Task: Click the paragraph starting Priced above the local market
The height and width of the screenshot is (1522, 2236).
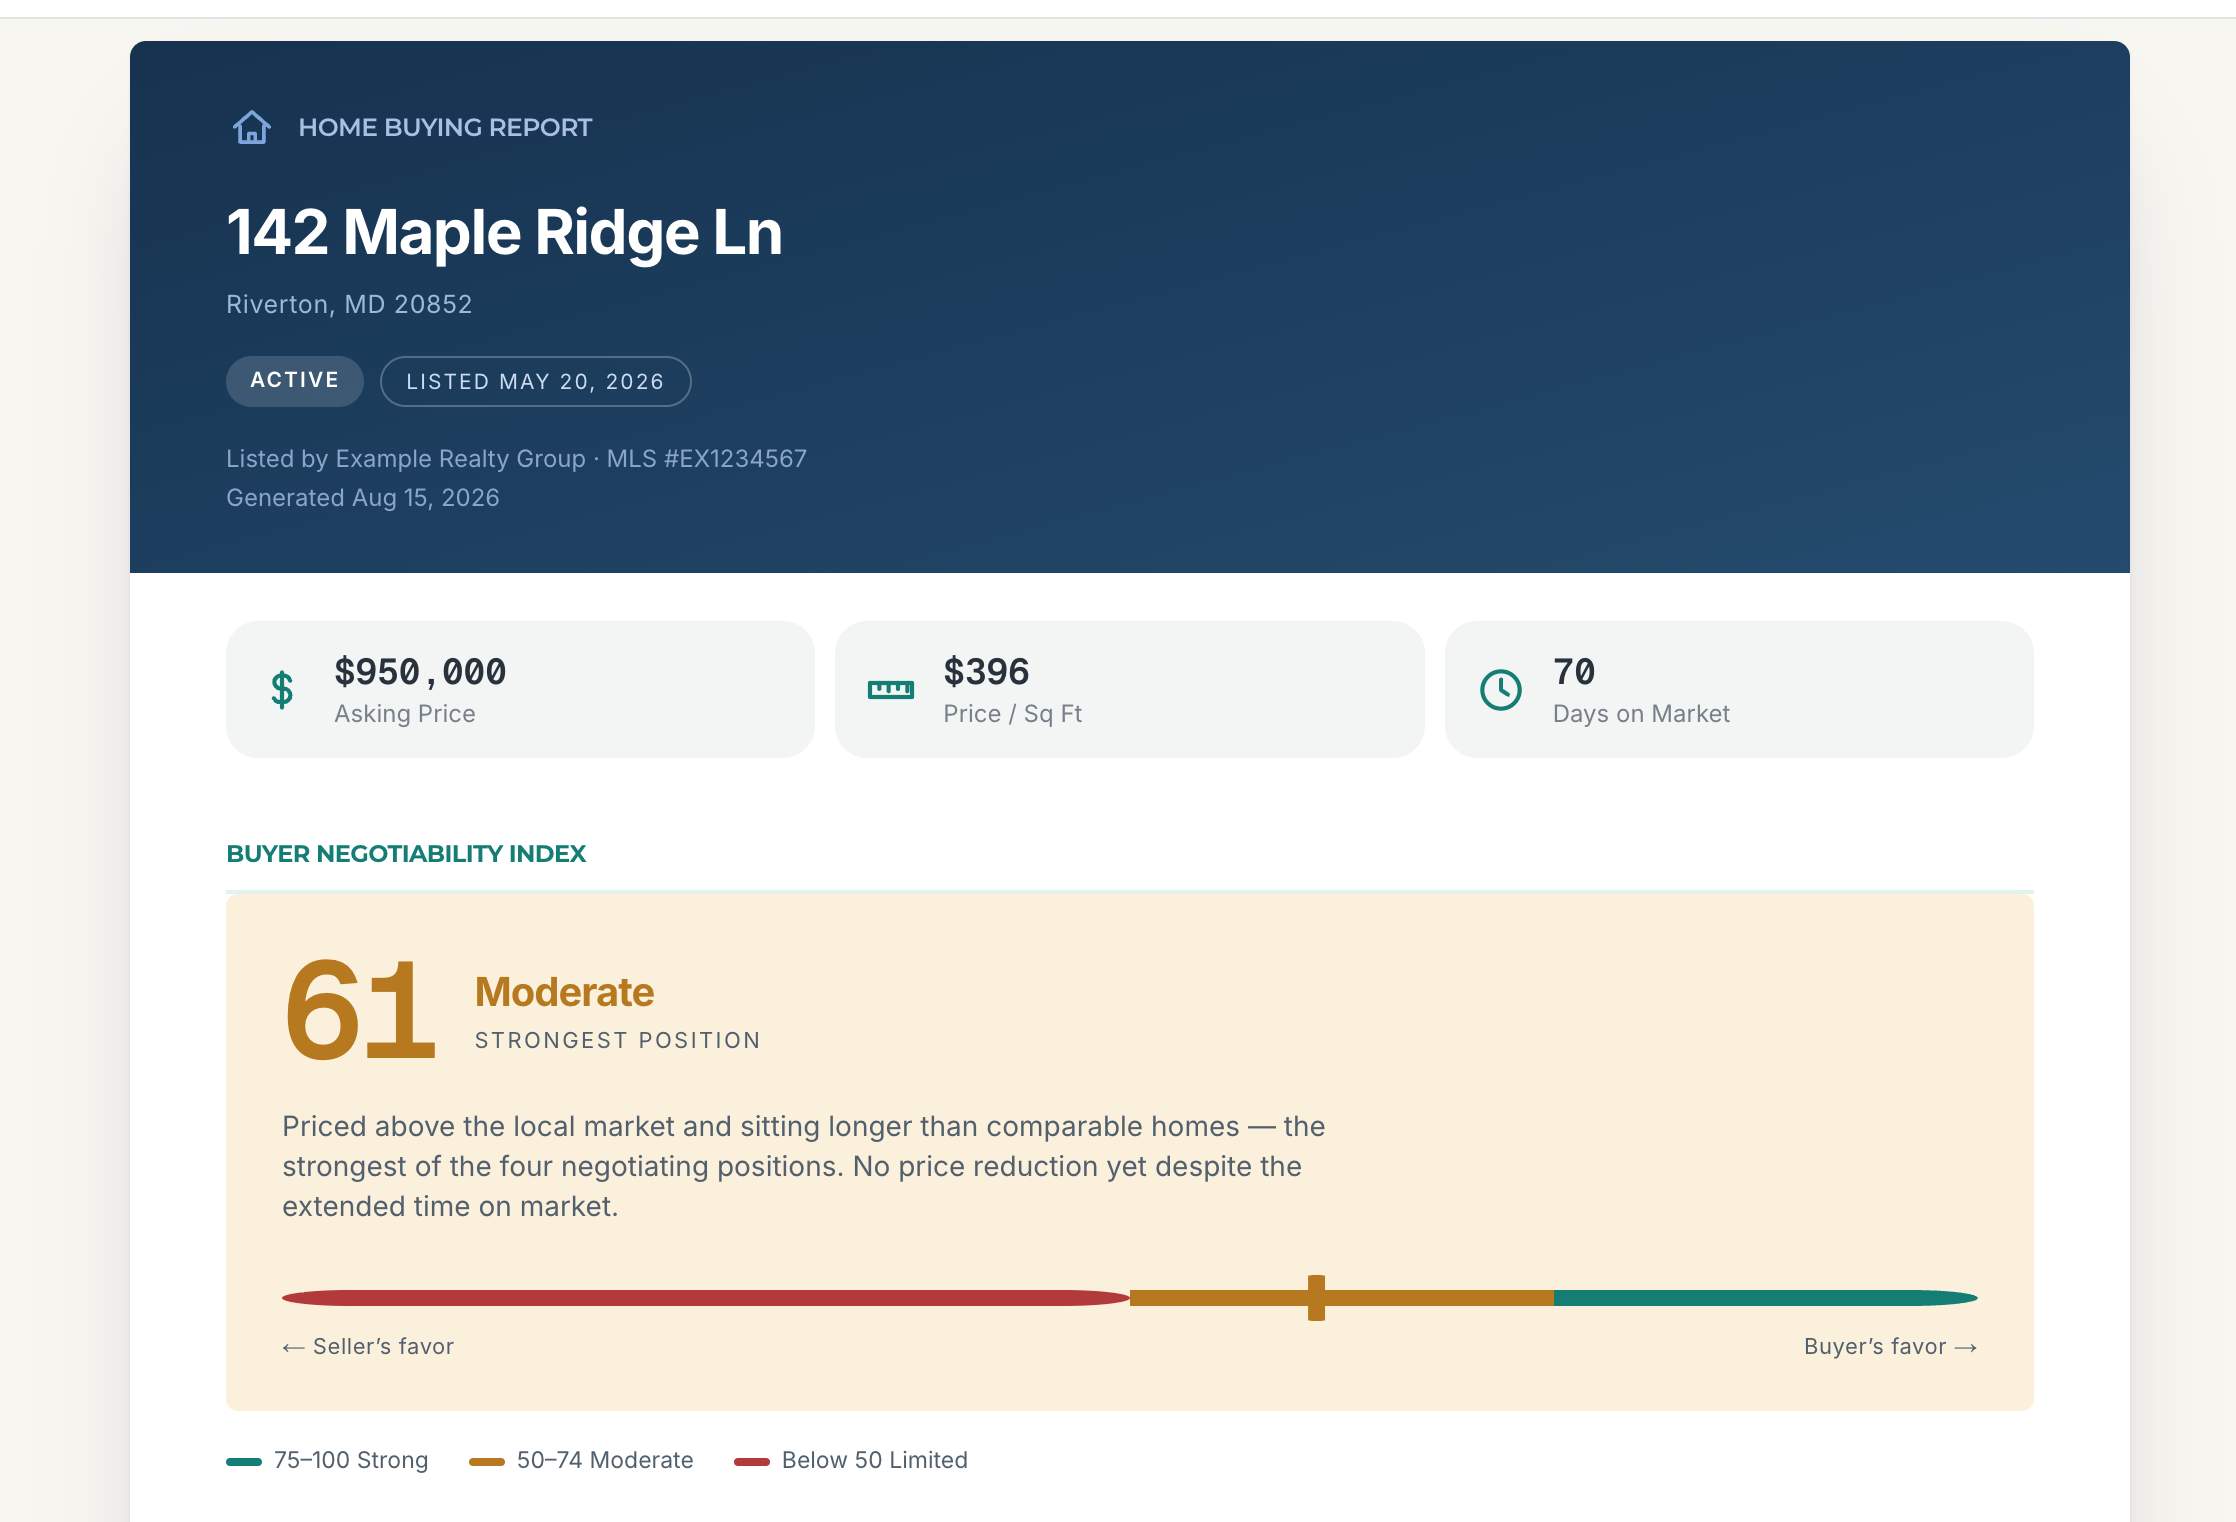Action: [x=803, y=1166]
